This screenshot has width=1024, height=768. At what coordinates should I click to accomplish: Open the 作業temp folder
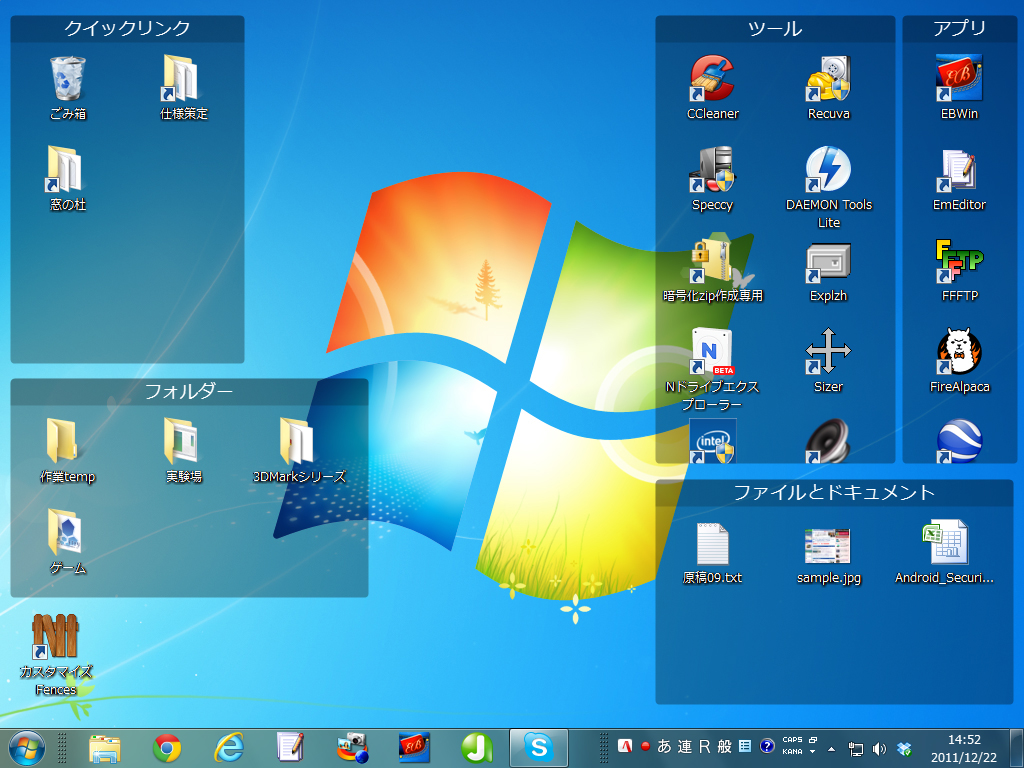click(x=68, y=450)
